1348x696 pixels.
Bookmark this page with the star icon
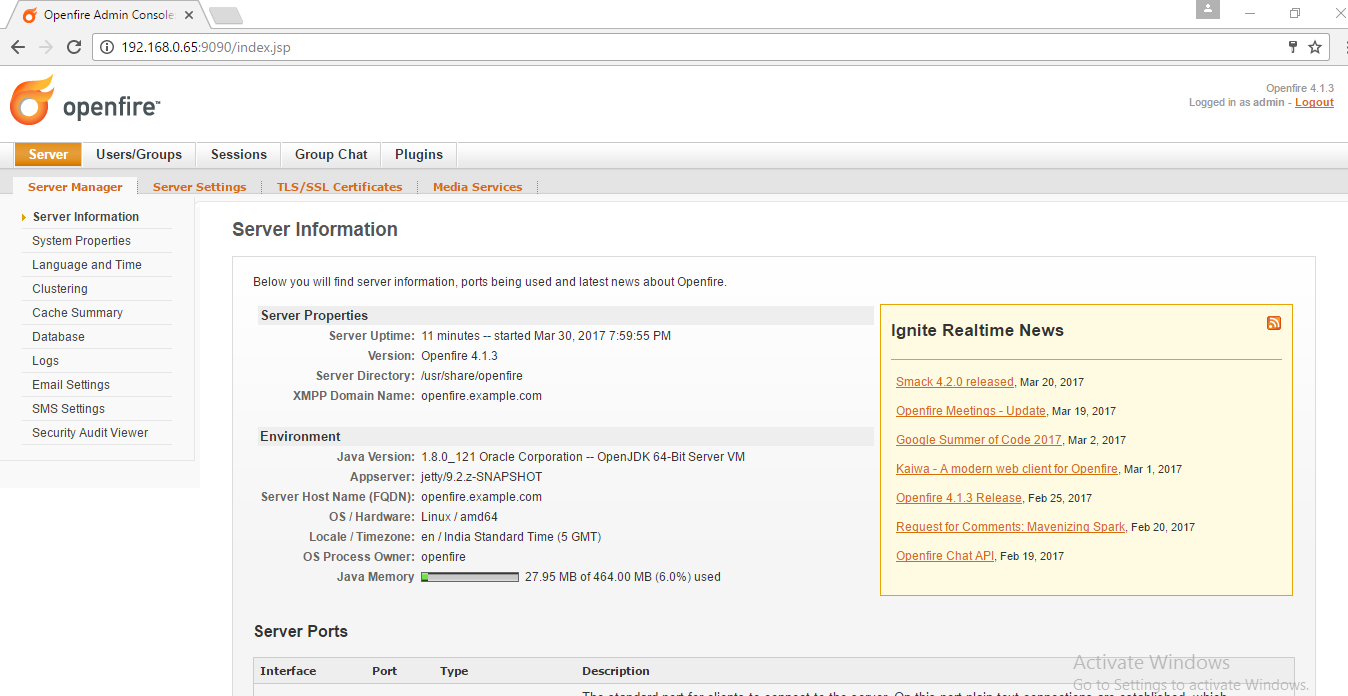1315,47
